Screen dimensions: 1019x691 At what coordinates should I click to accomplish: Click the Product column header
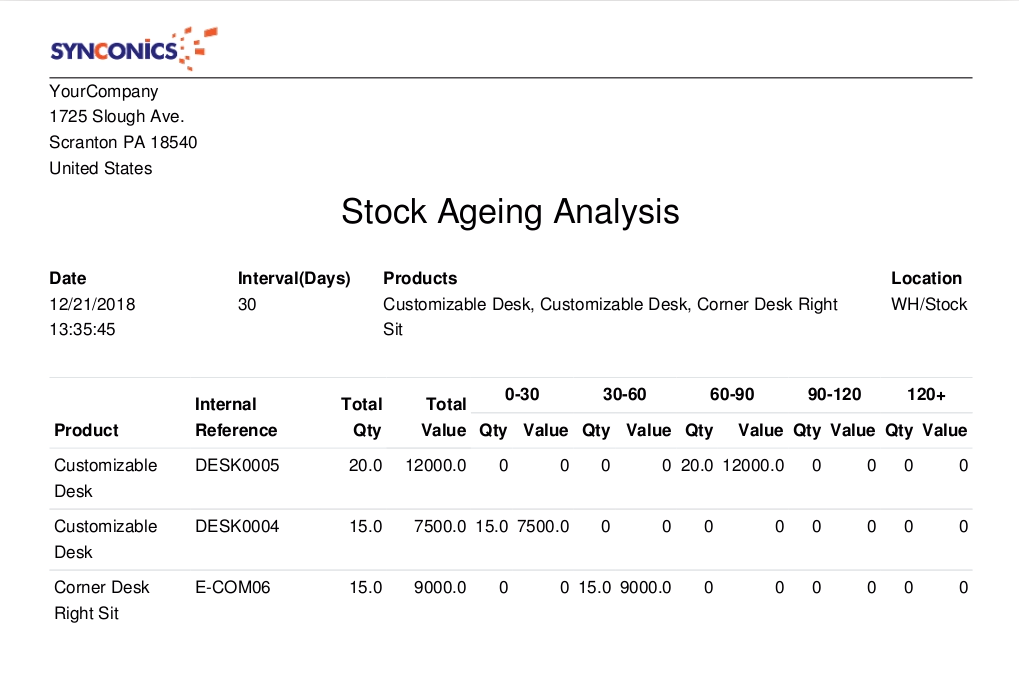point(86,430)
